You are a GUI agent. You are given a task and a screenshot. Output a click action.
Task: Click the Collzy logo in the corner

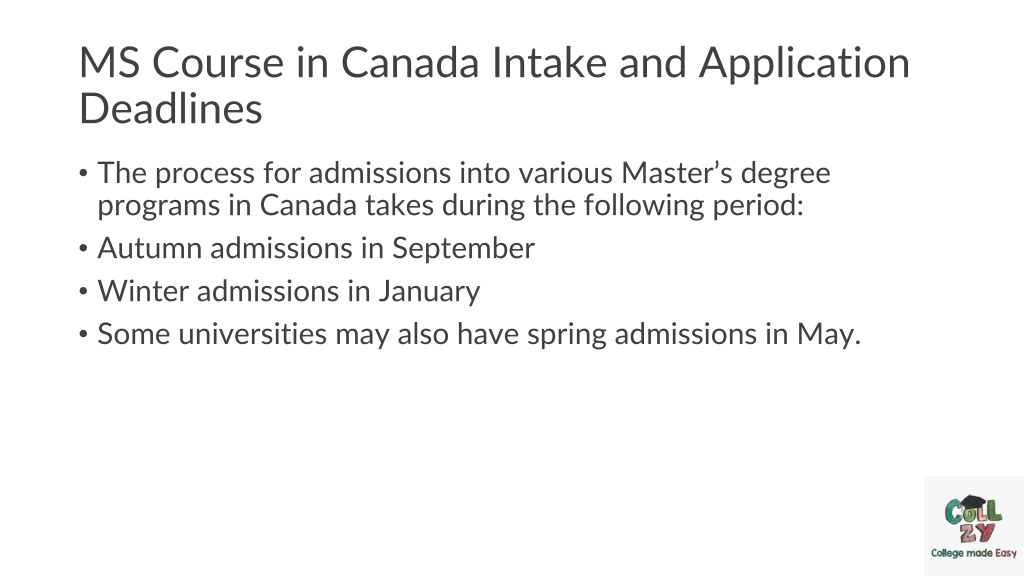(x=974, y=526)
